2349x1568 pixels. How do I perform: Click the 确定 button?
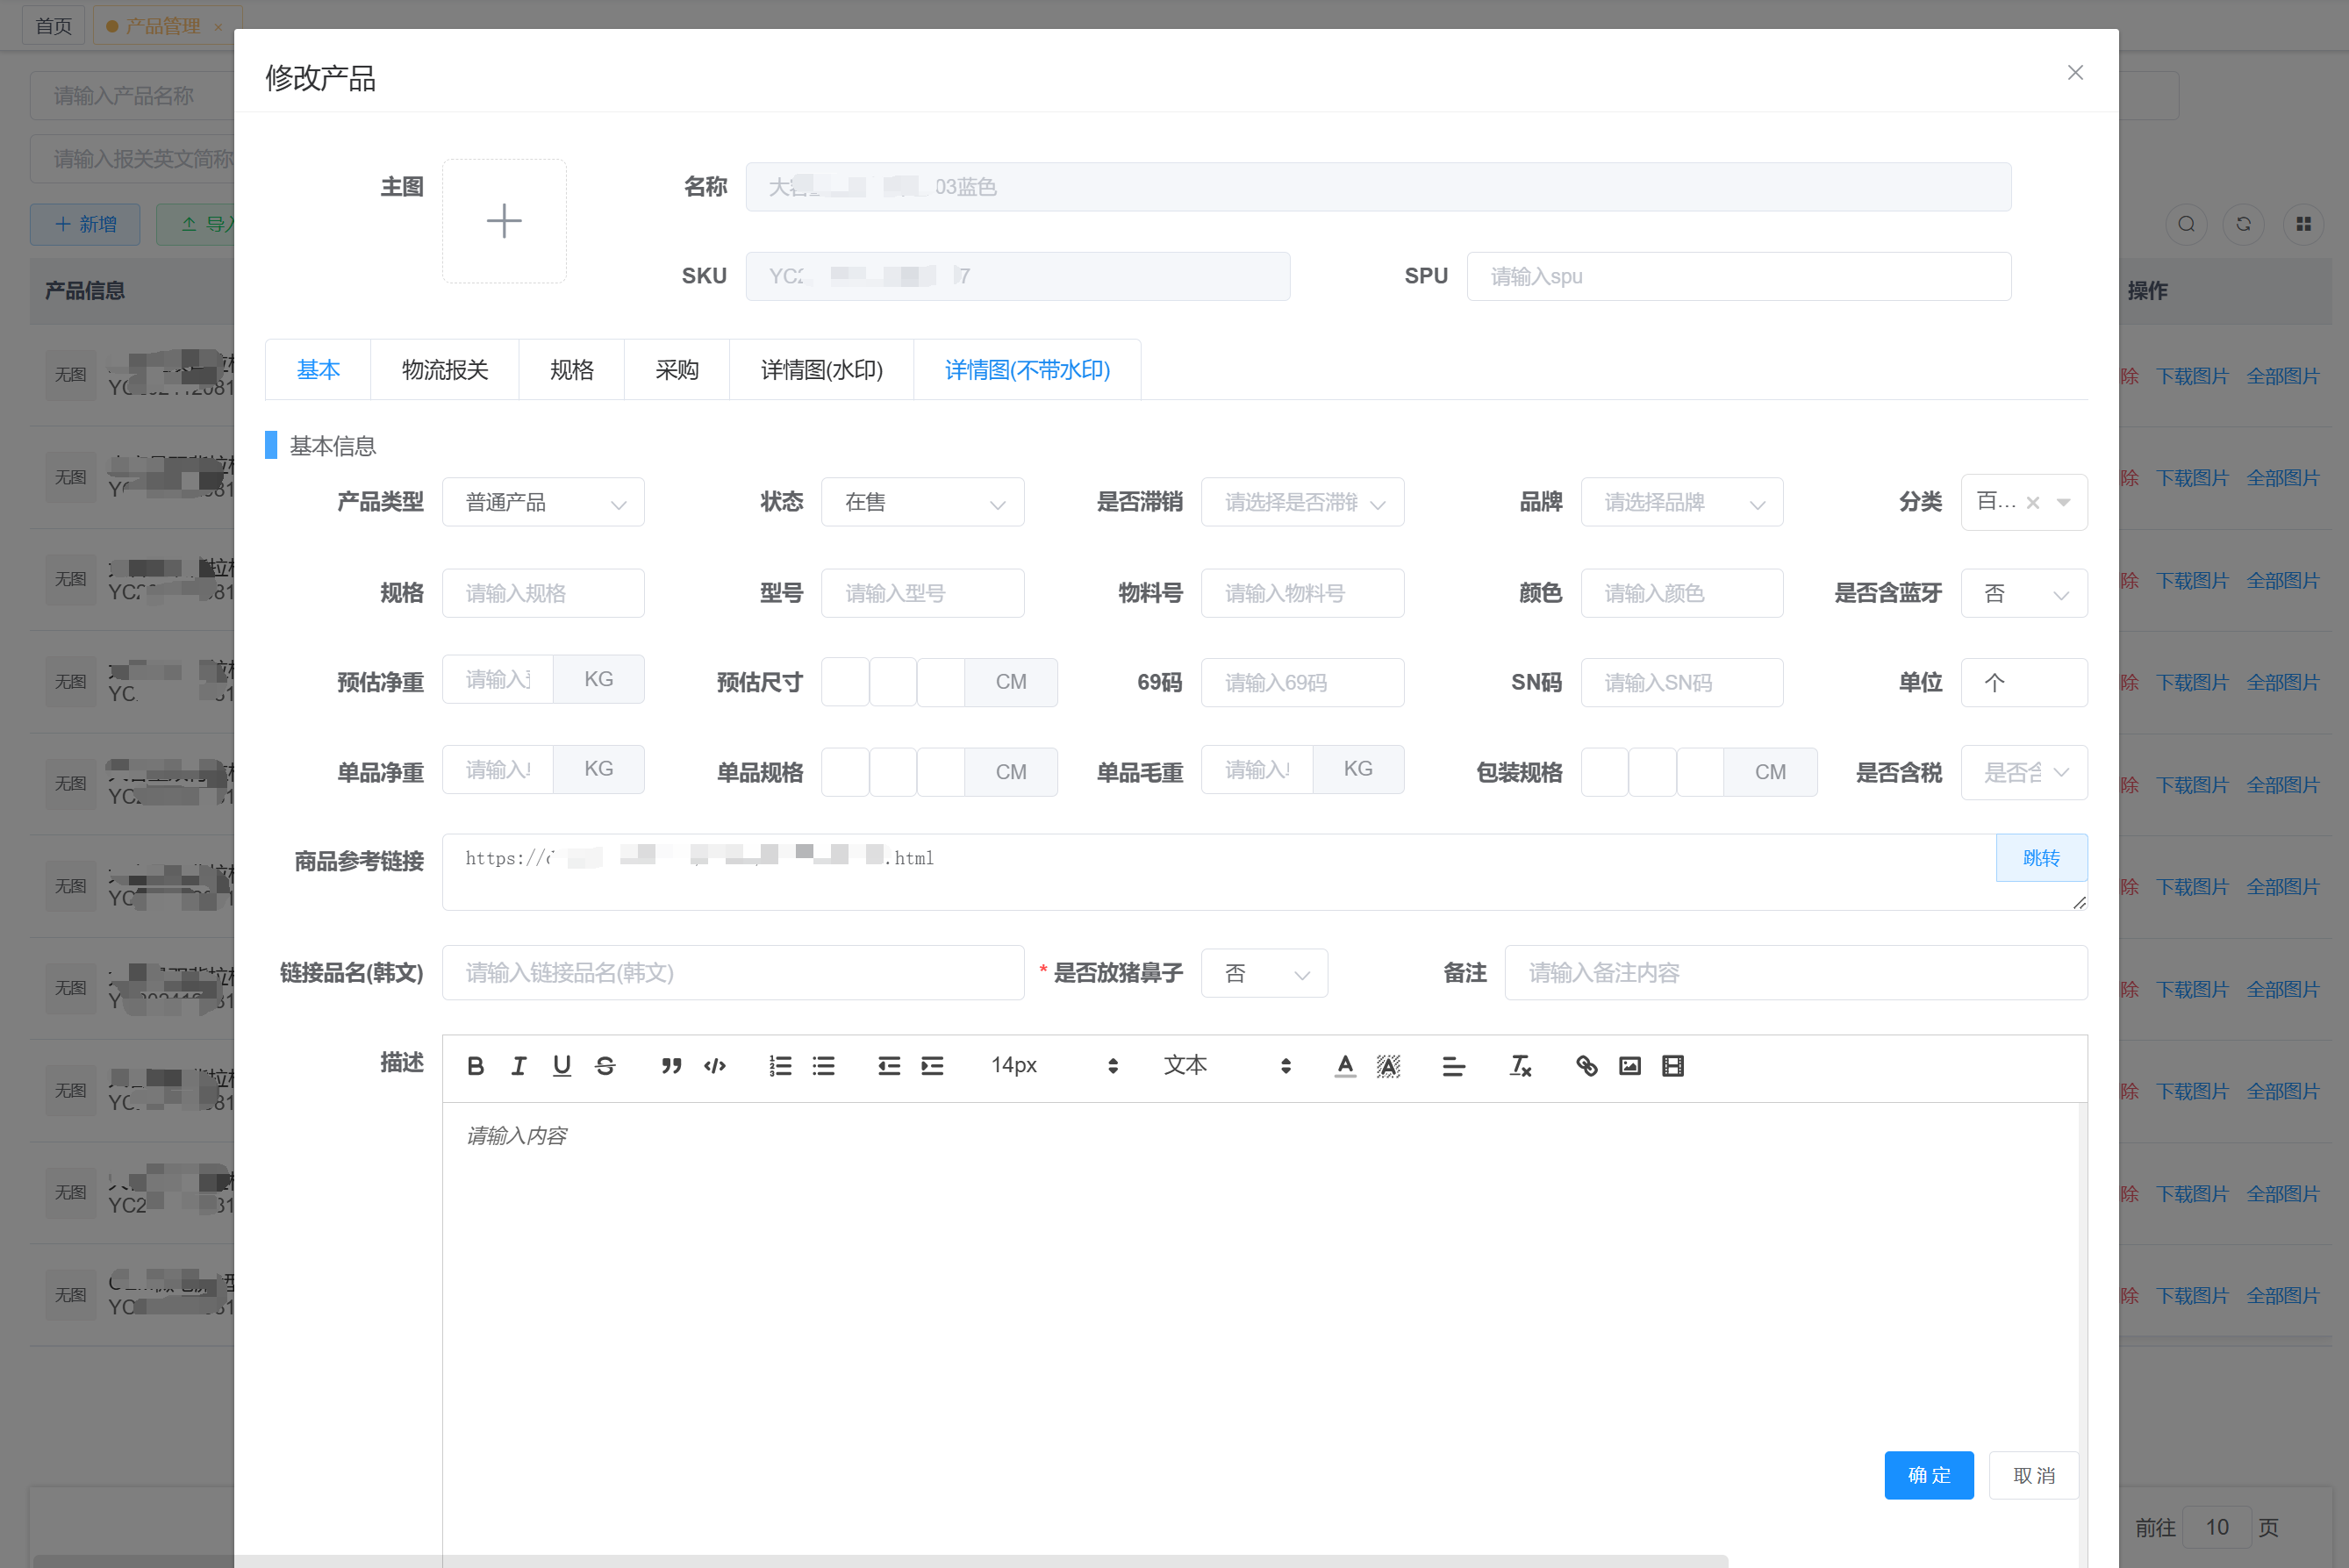coord(1928,1475)
